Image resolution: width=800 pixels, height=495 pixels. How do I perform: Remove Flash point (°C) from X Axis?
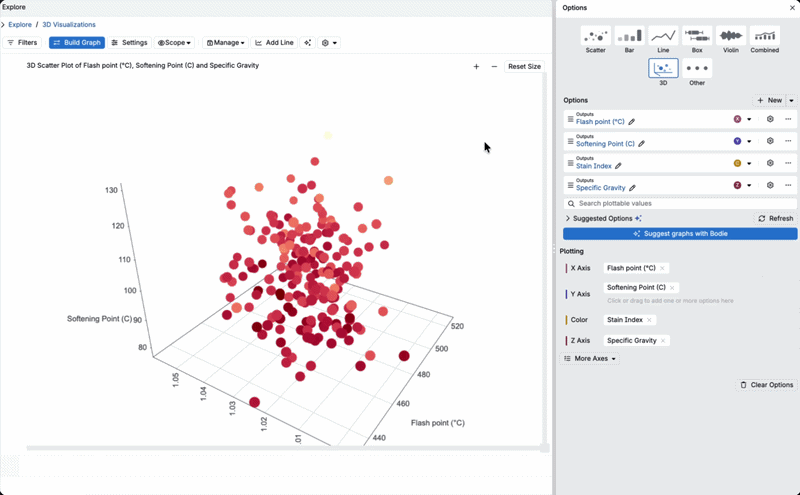662,268
